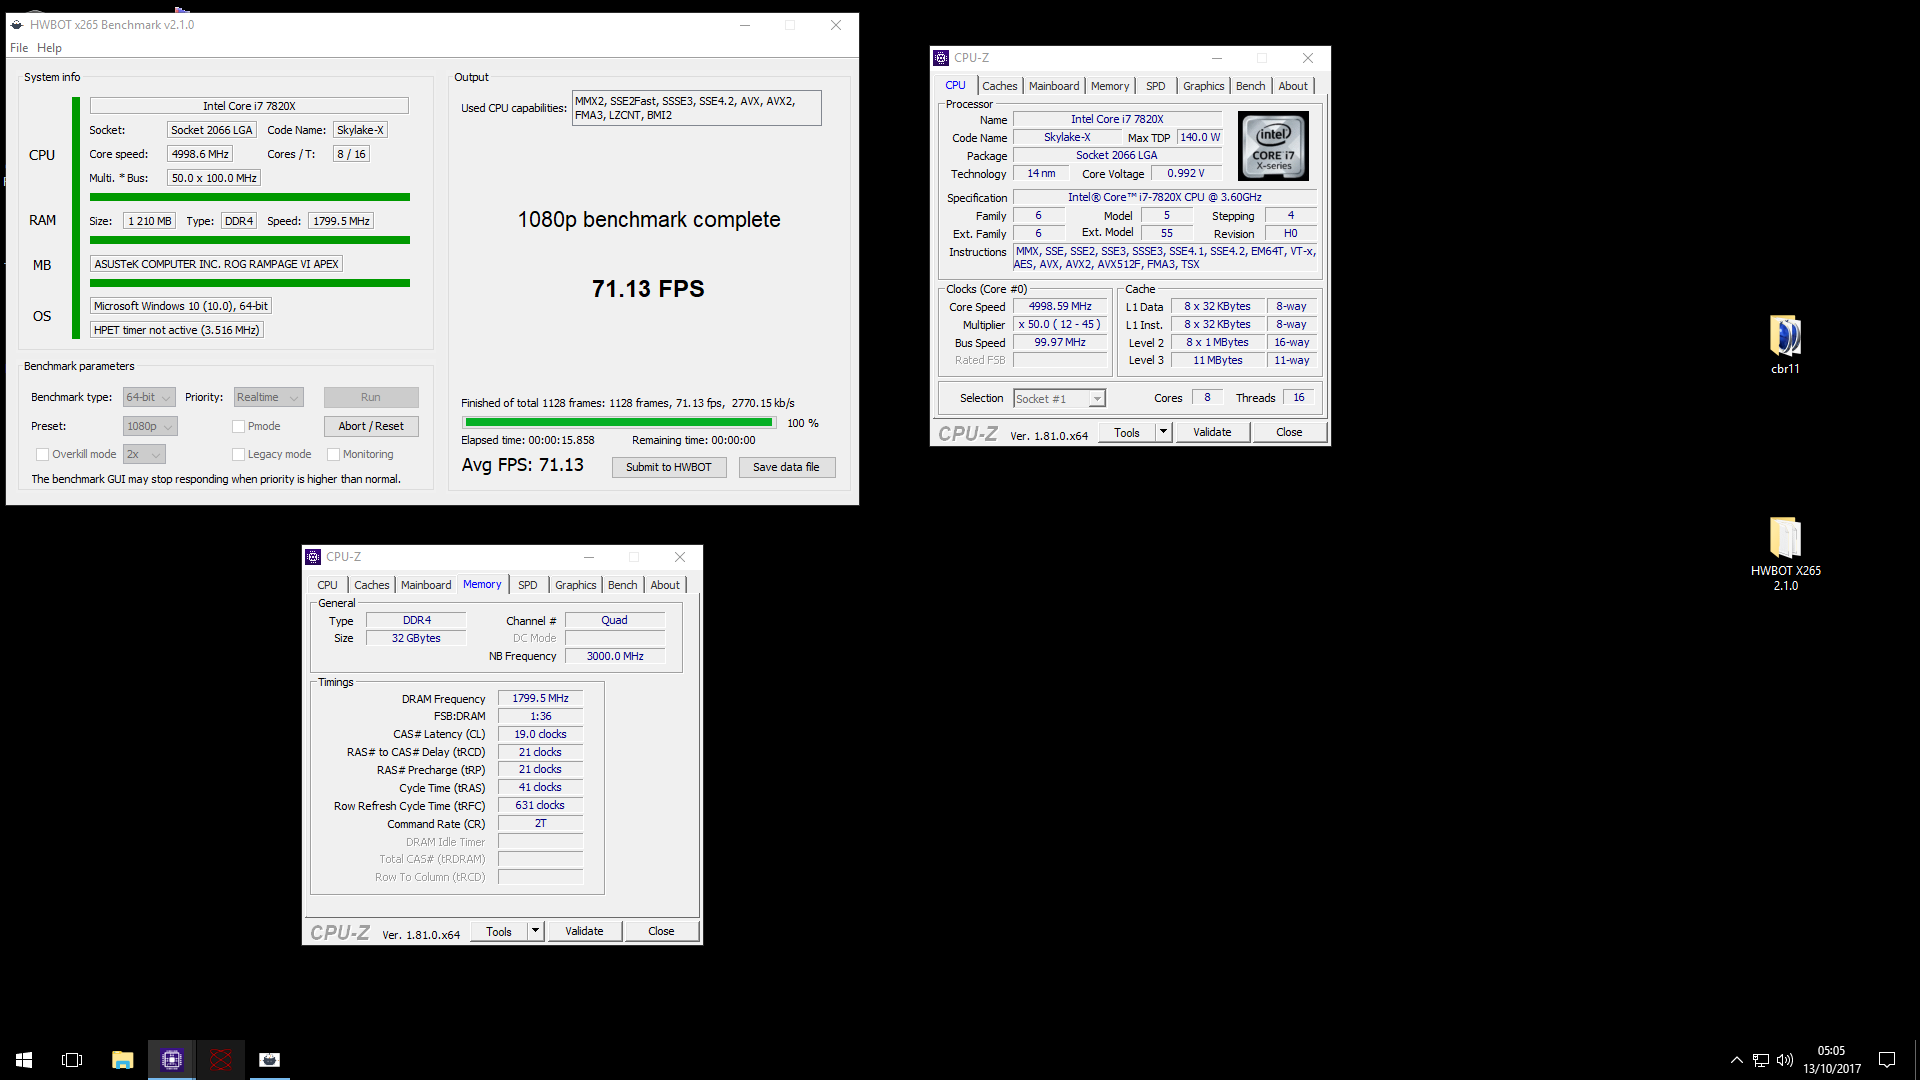Expand Tools arrow in CPU-Z memory window
Screen dimensions: 1920x1080
tap(535, 931)
